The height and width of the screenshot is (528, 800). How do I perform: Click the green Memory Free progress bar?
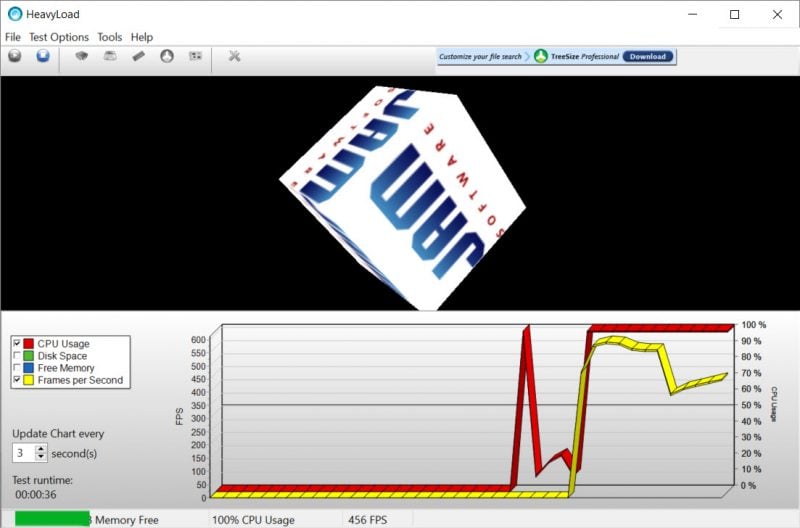pyautogui.click(x=52, y=518)
